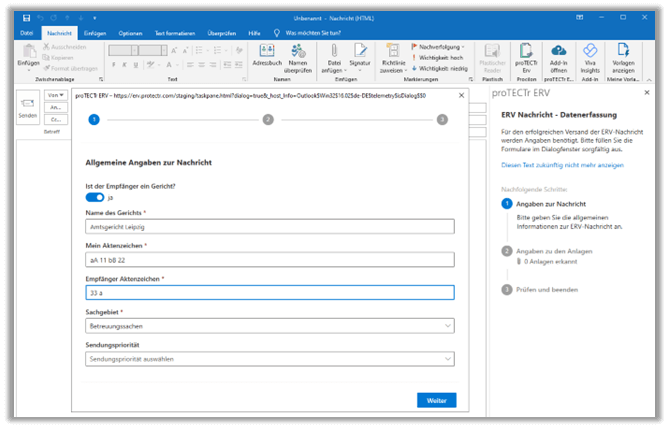Expand the Sachgebiet dropdown
Viewport: 669px width, 428px height.
269,326
